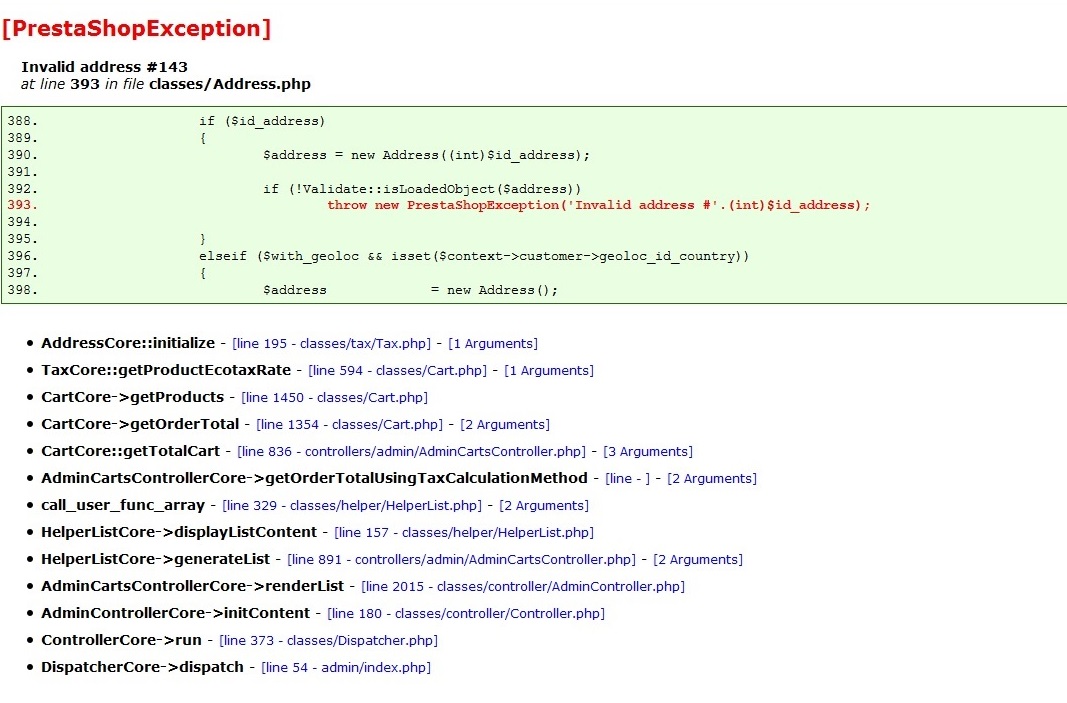
Task: Open the line 1450 classes/Cart.php link
Action: (x=334, y=398)
